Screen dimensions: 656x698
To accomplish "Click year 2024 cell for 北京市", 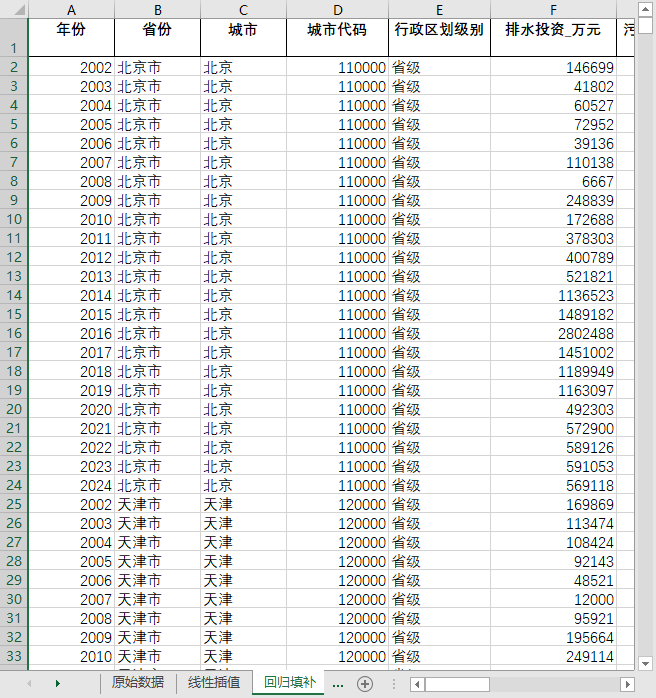I will pos(71,485).
